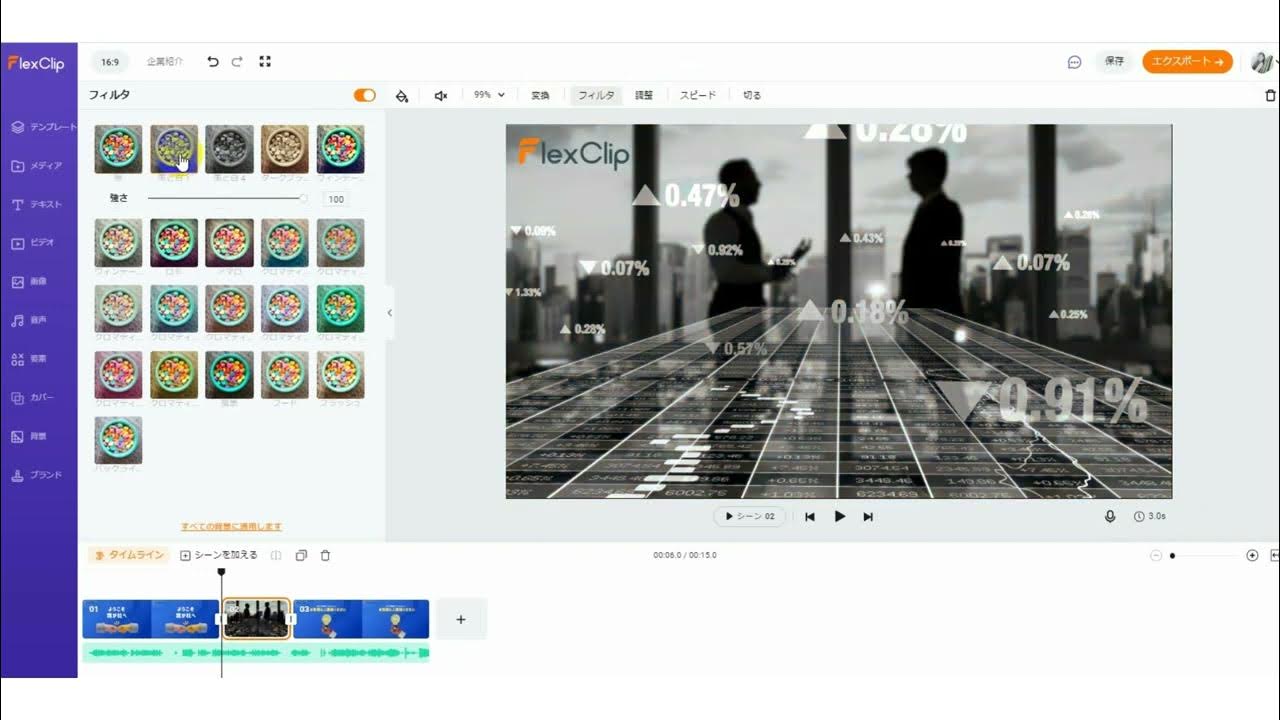Open the paint bucket fill tool
The image size is (1280, 720).
click(402, 96)
